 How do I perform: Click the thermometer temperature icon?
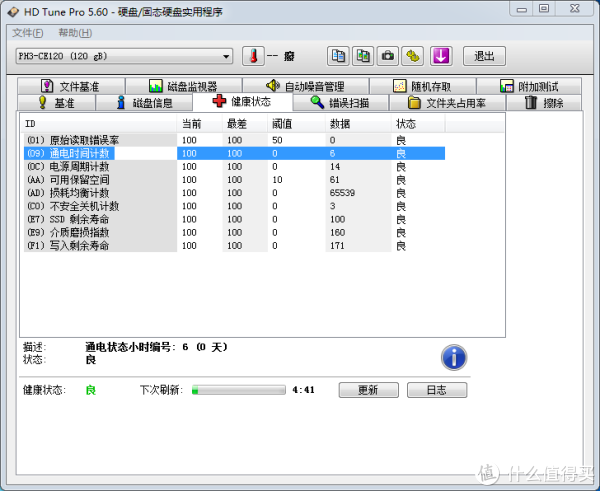click(253, 56)
